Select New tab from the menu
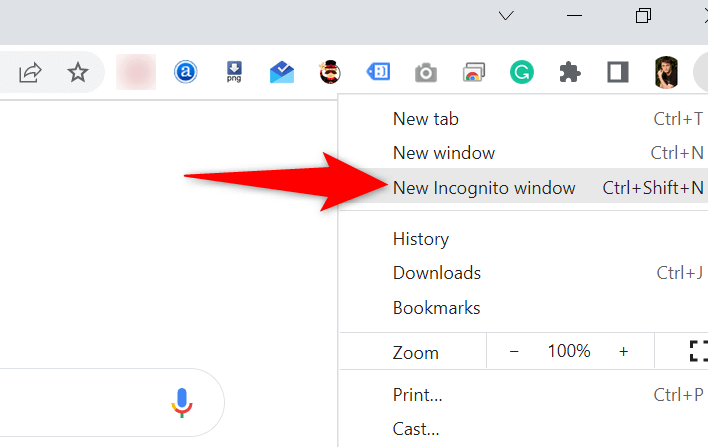The image size is (708, 447). click(425, 119)
